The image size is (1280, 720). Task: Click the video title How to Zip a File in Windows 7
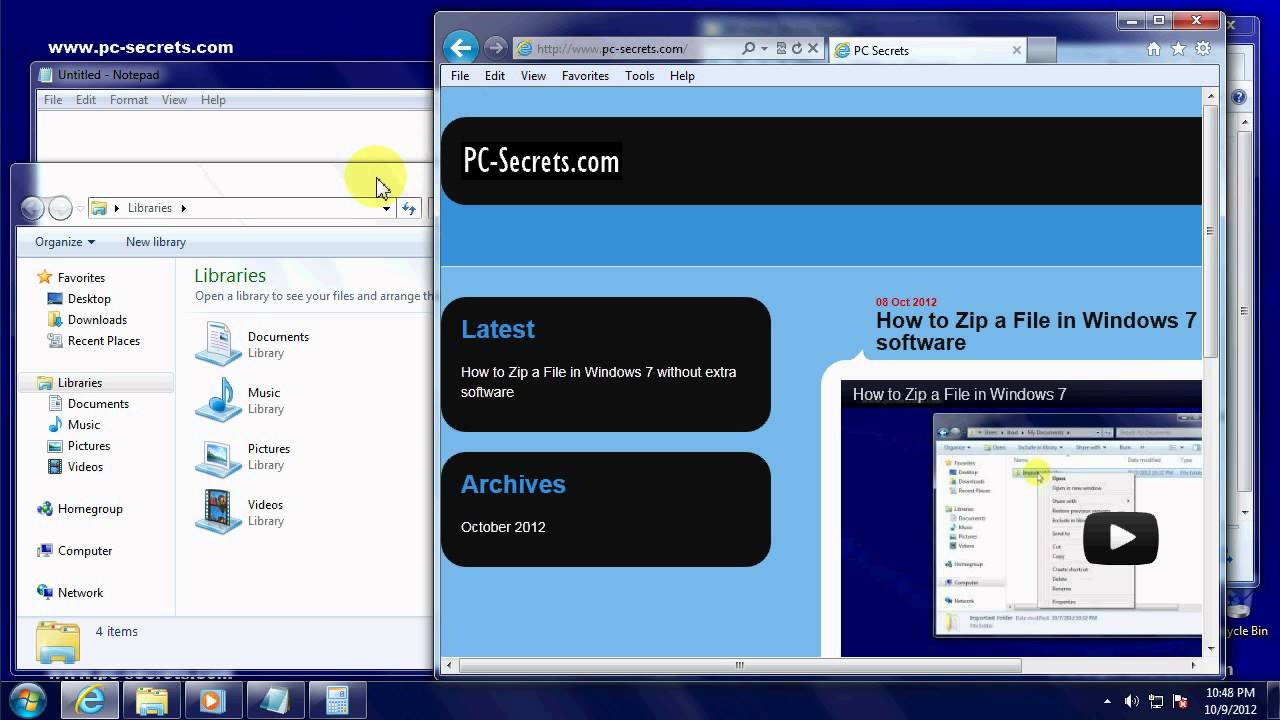pyautogui.click(x=960, y=394)
